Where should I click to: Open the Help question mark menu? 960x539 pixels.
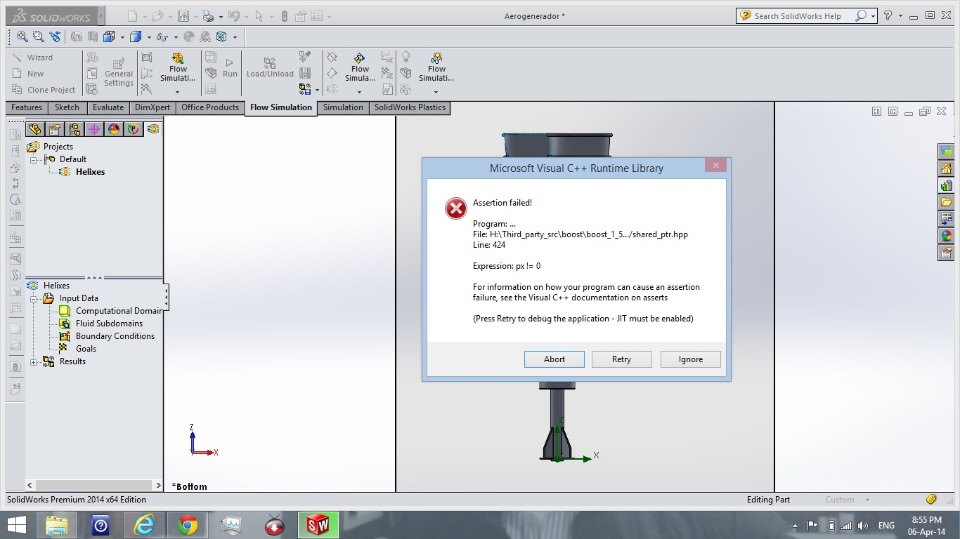click(x=888, y=16)
